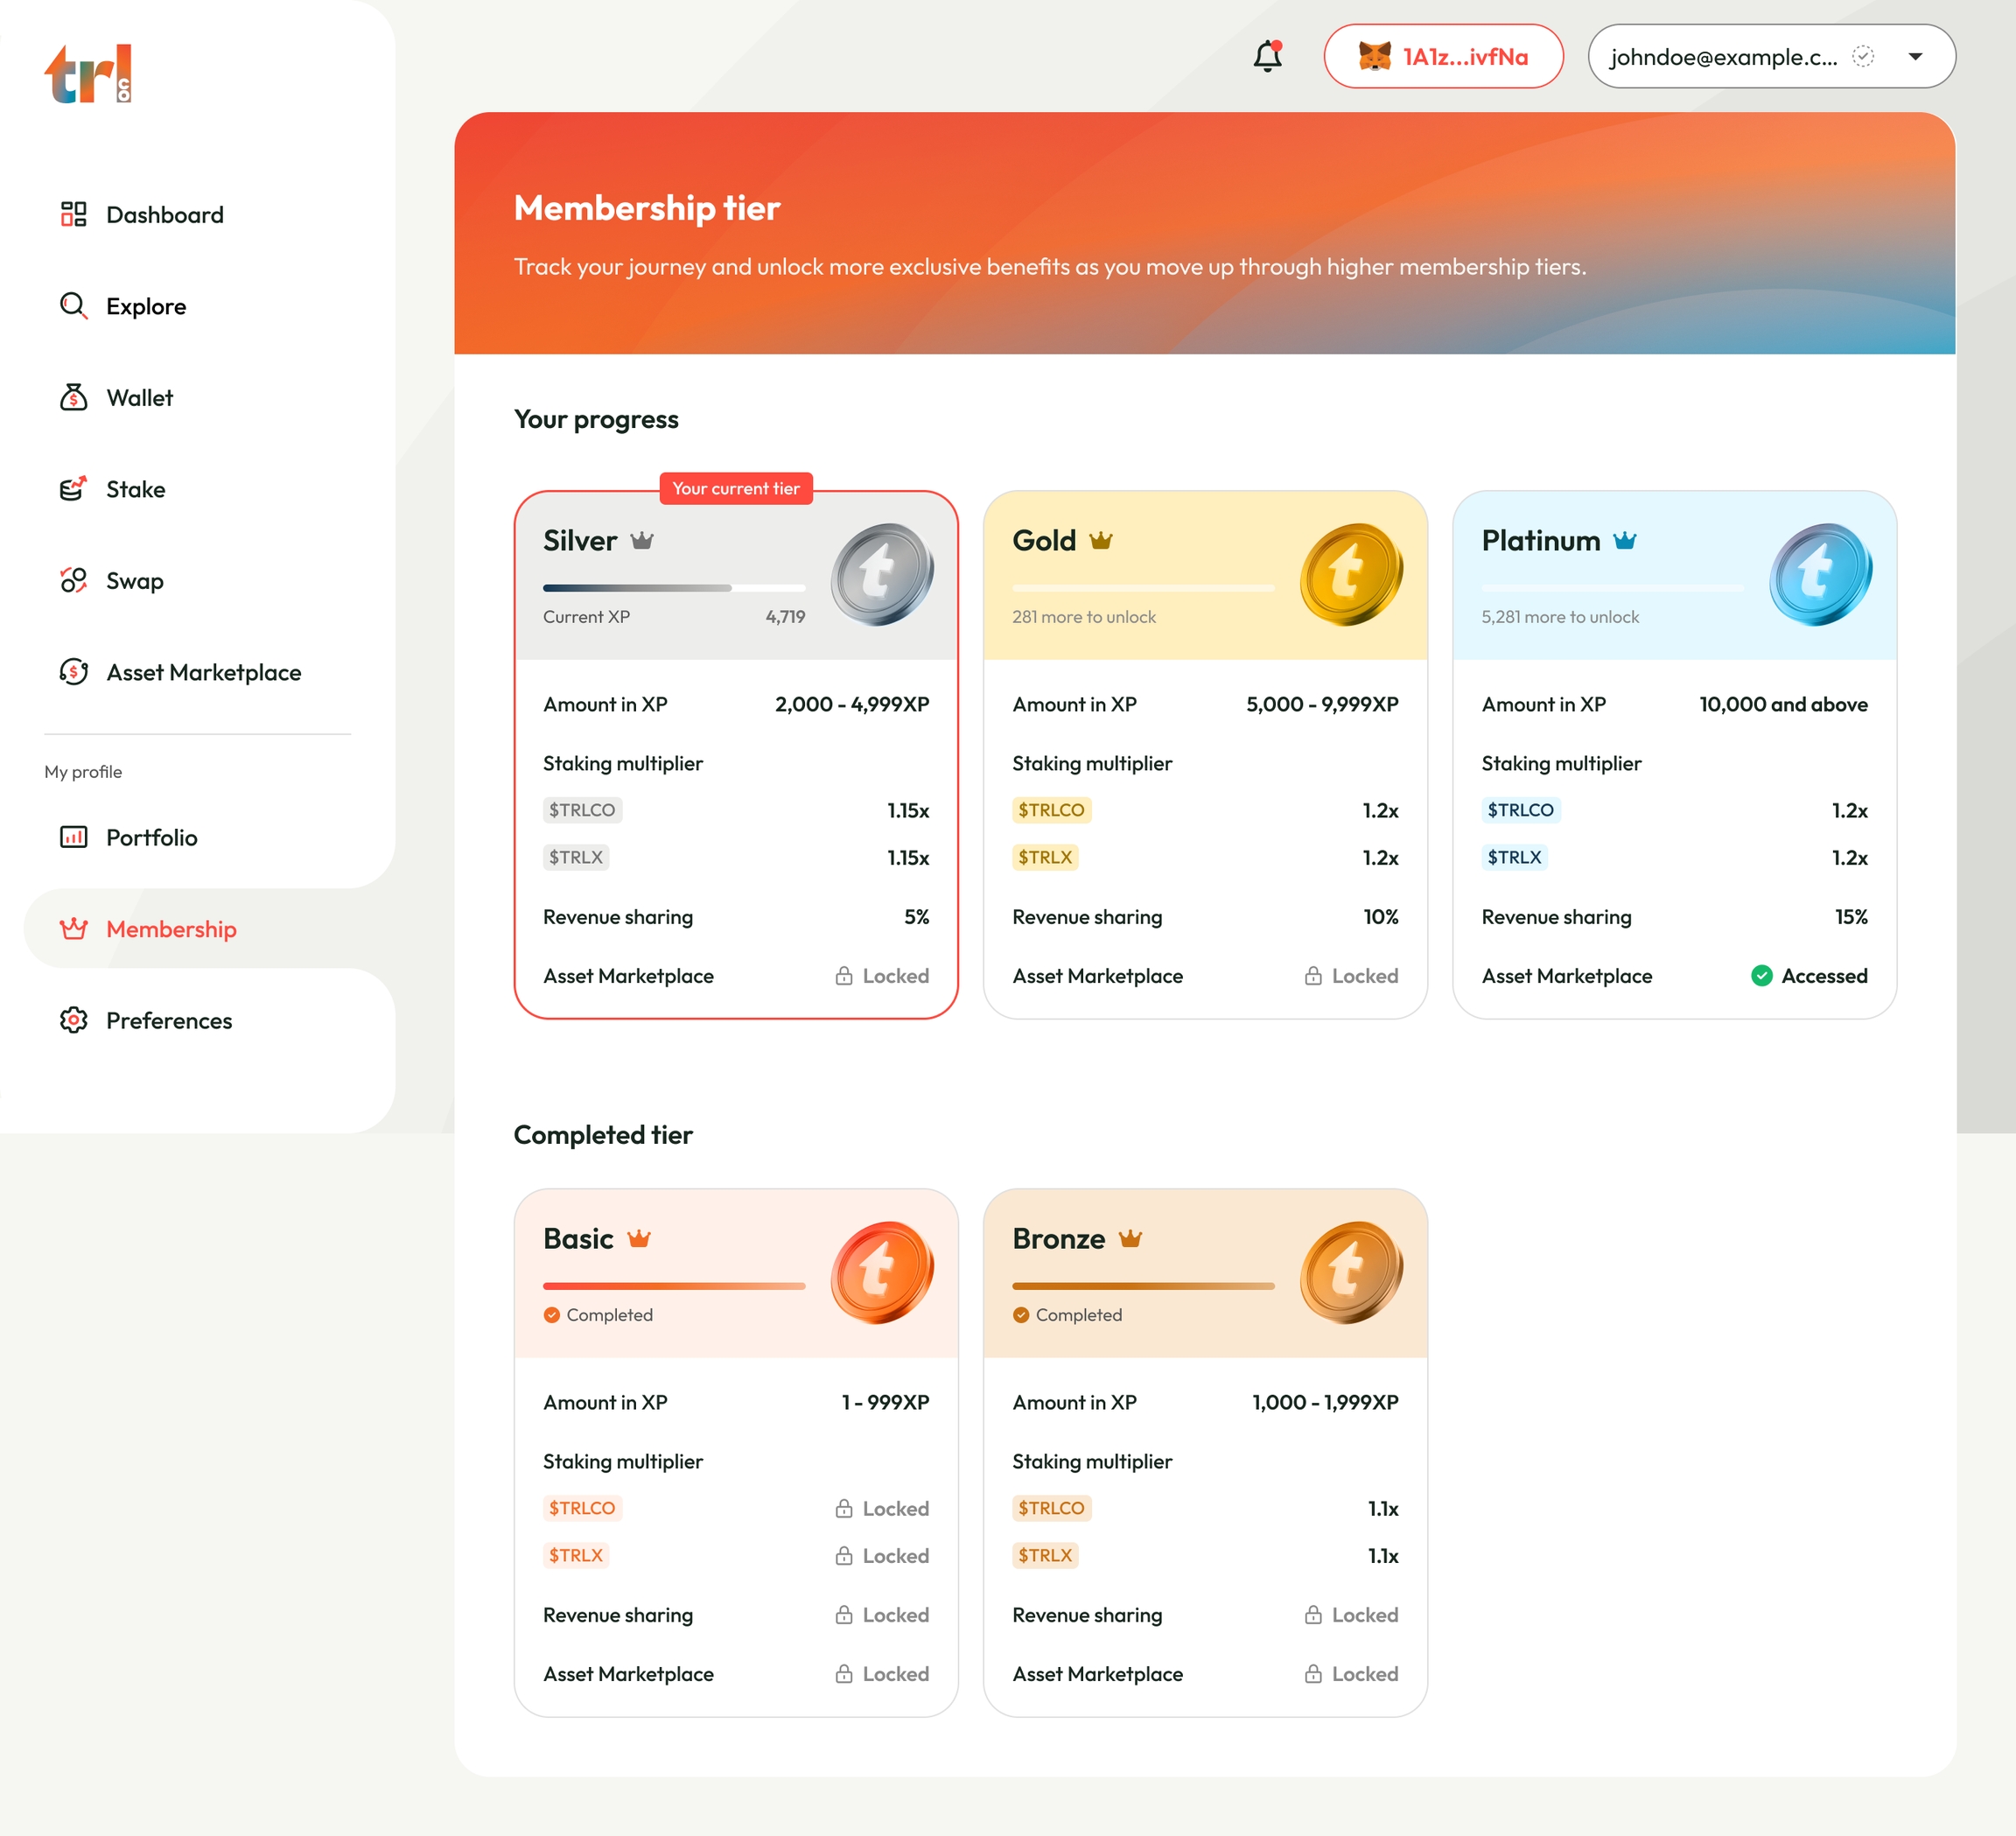This screenshot has height=1836, width=2016.
Task: Open the johndoe@example.c... account menu
Action: coord(1723,57)
